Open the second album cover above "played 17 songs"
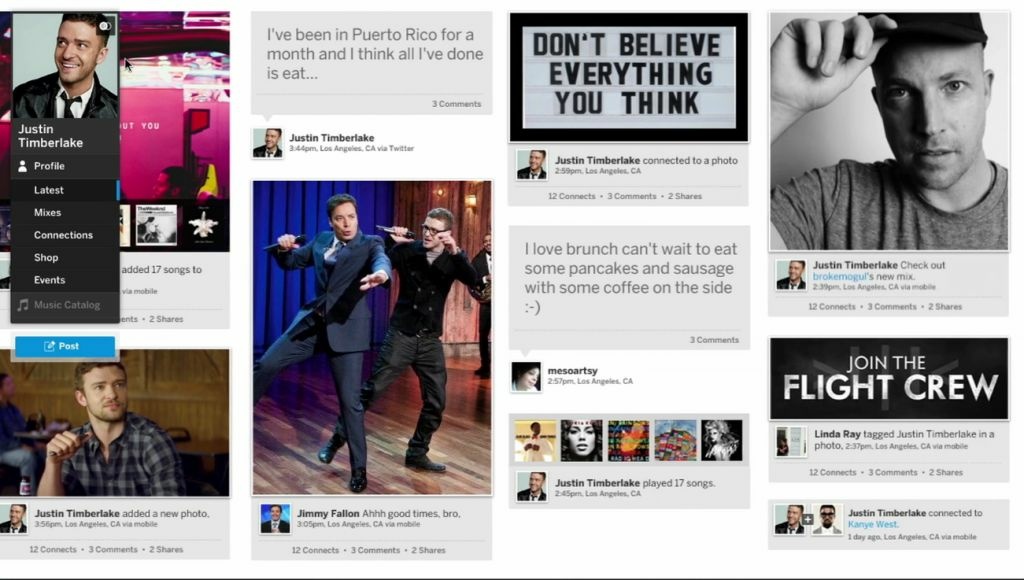1024x580 pixels. pos(582,441)
